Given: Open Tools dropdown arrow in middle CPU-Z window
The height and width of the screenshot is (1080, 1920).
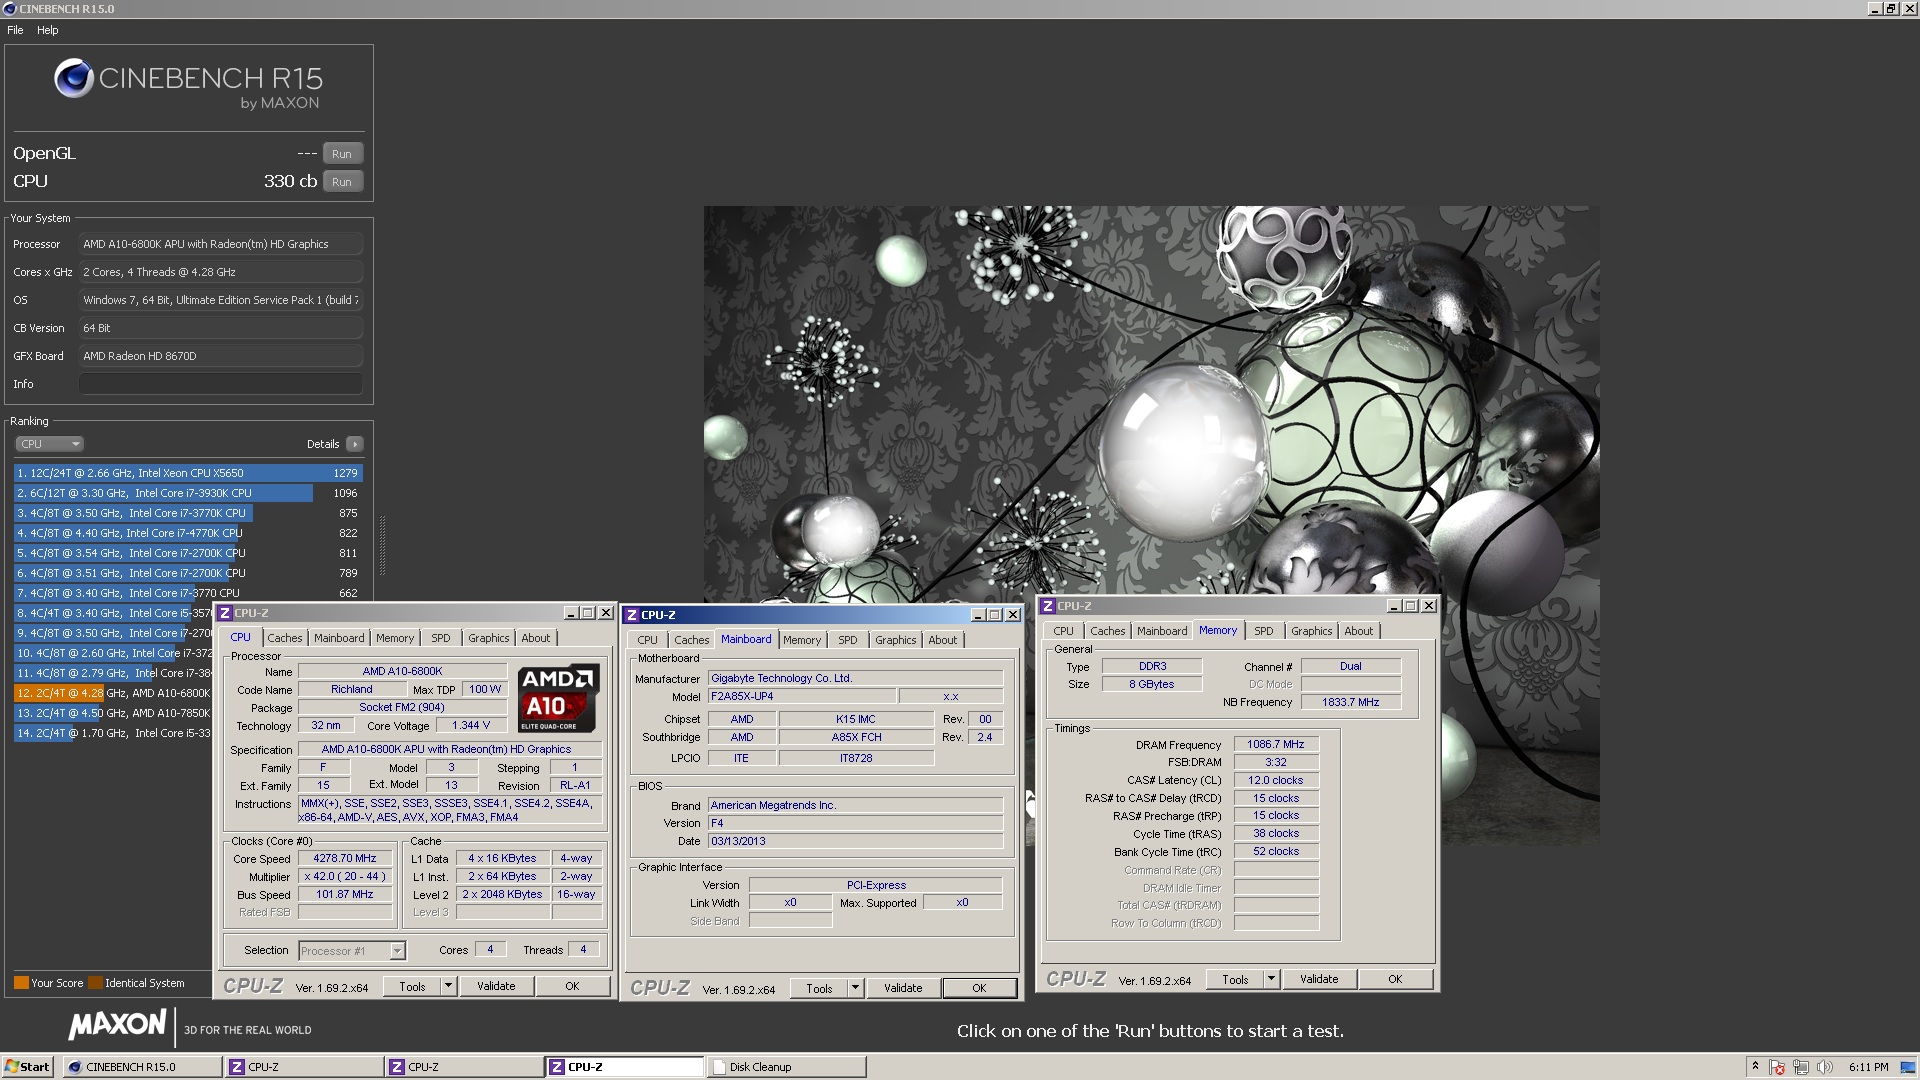Looking at the screenshot, I should [856, 989].
